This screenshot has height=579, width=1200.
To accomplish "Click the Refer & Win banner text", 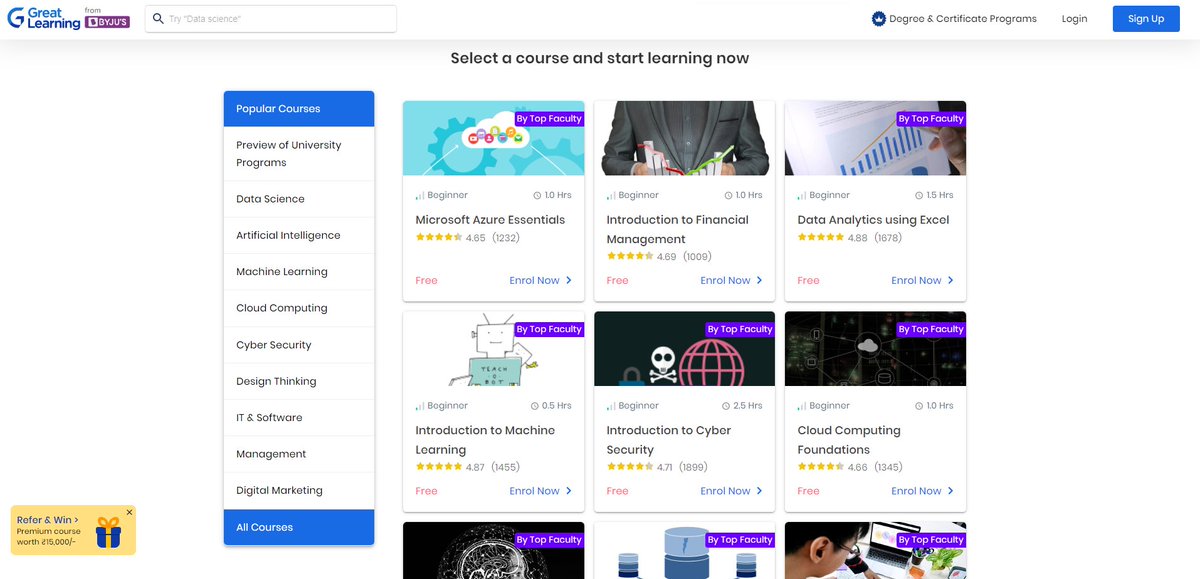I will [x=47, y=520].
